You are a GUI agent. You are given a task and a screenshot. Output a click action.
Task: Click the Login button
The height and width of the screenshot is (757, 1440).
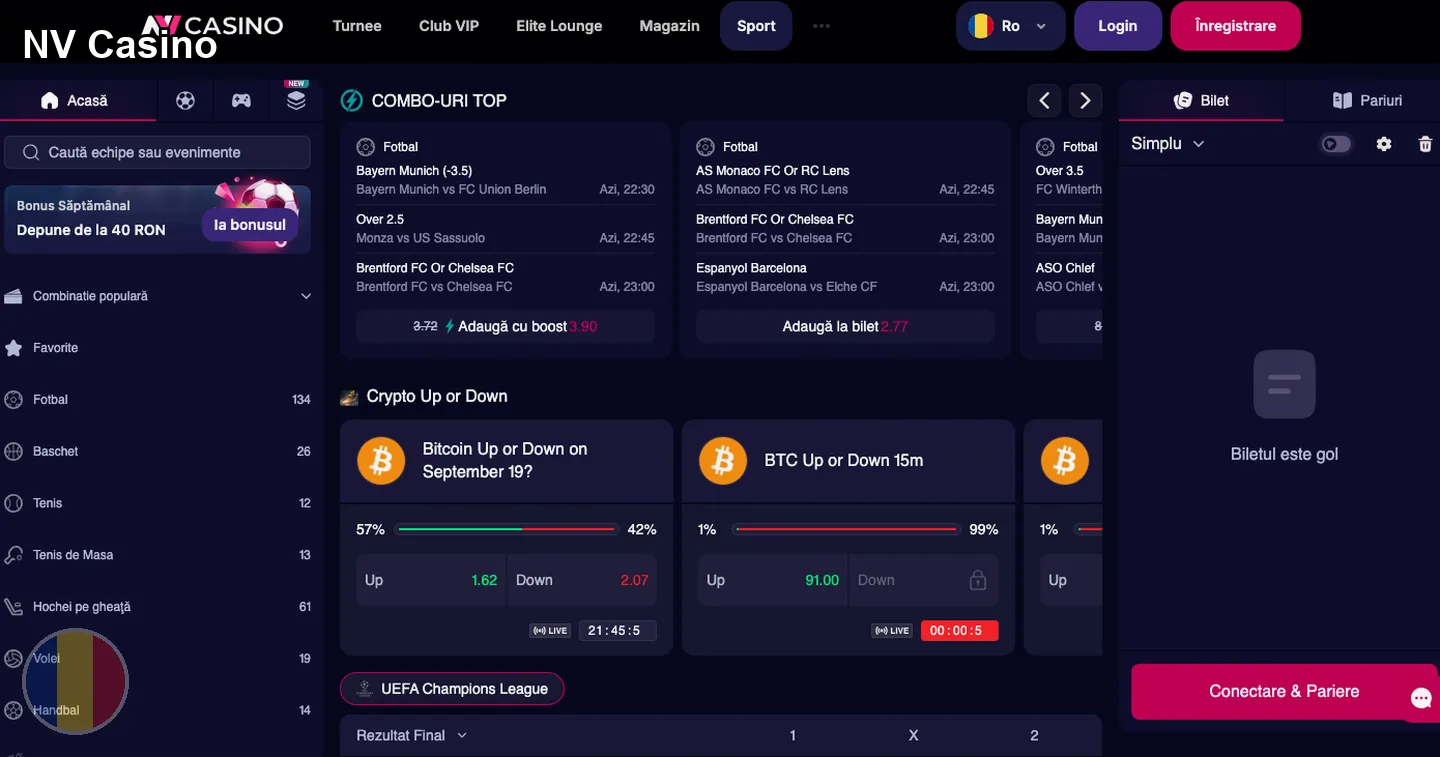1117,26
